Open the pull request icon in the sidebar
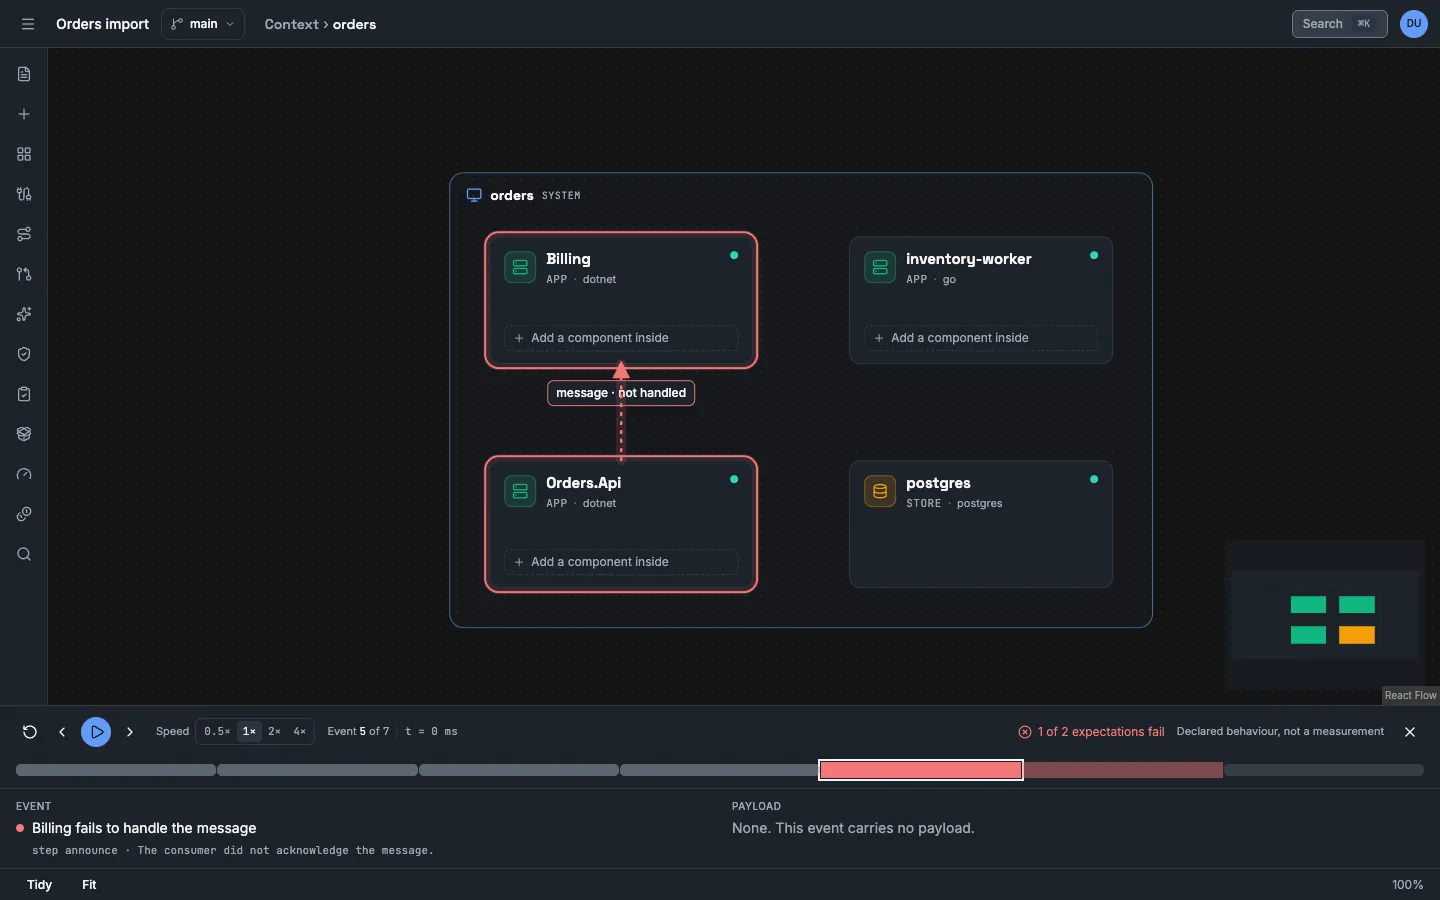The height and width of the screenshot is (900, 1440). coord(24,274)
